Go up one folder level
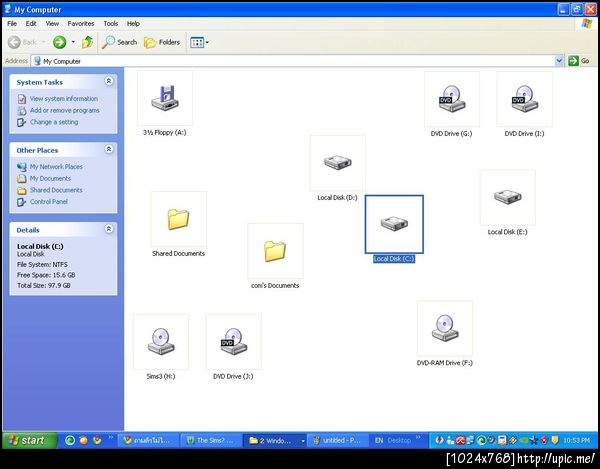 click(87, 42)
